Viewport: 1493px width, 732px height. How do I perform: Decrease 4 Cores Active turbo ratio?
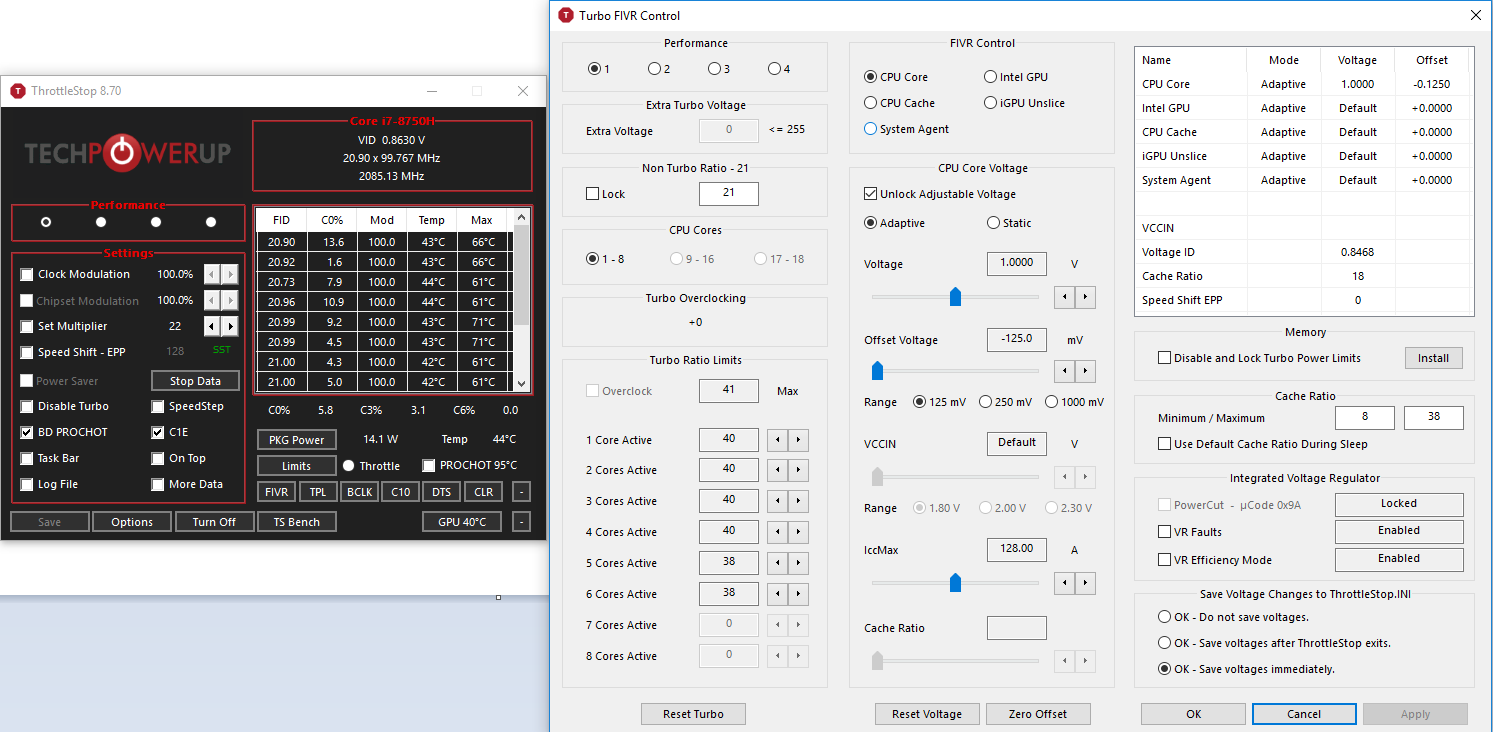[x=777, y=532]
